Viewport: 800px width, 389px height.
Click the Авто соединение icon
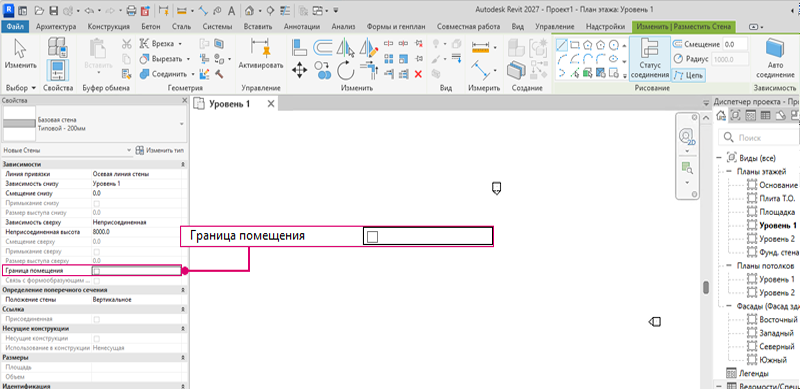click(x=774, y=59)
